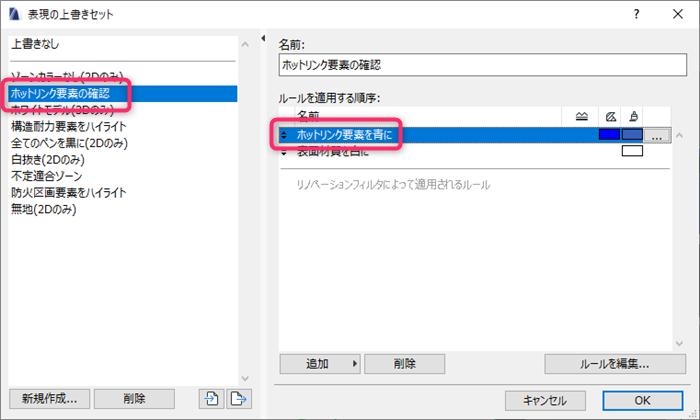The height and width of the screenshot is (420, 700).
Task: Select ホットリンク要素の確認 override set
Action: (x=123, y=94)
